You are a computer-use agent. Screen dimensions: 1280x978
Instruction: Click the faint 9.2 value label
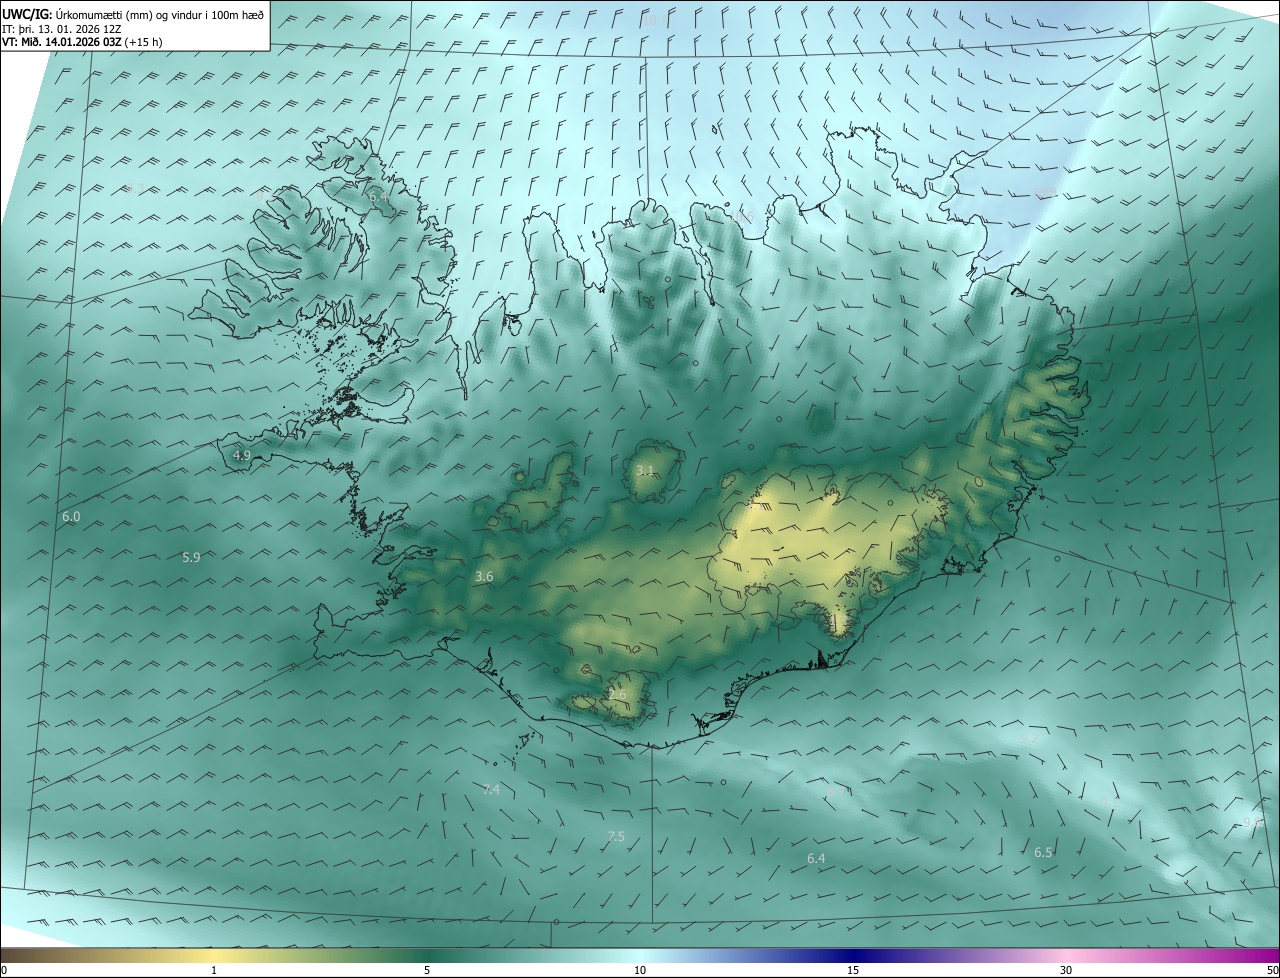(x=1028, y=738)
